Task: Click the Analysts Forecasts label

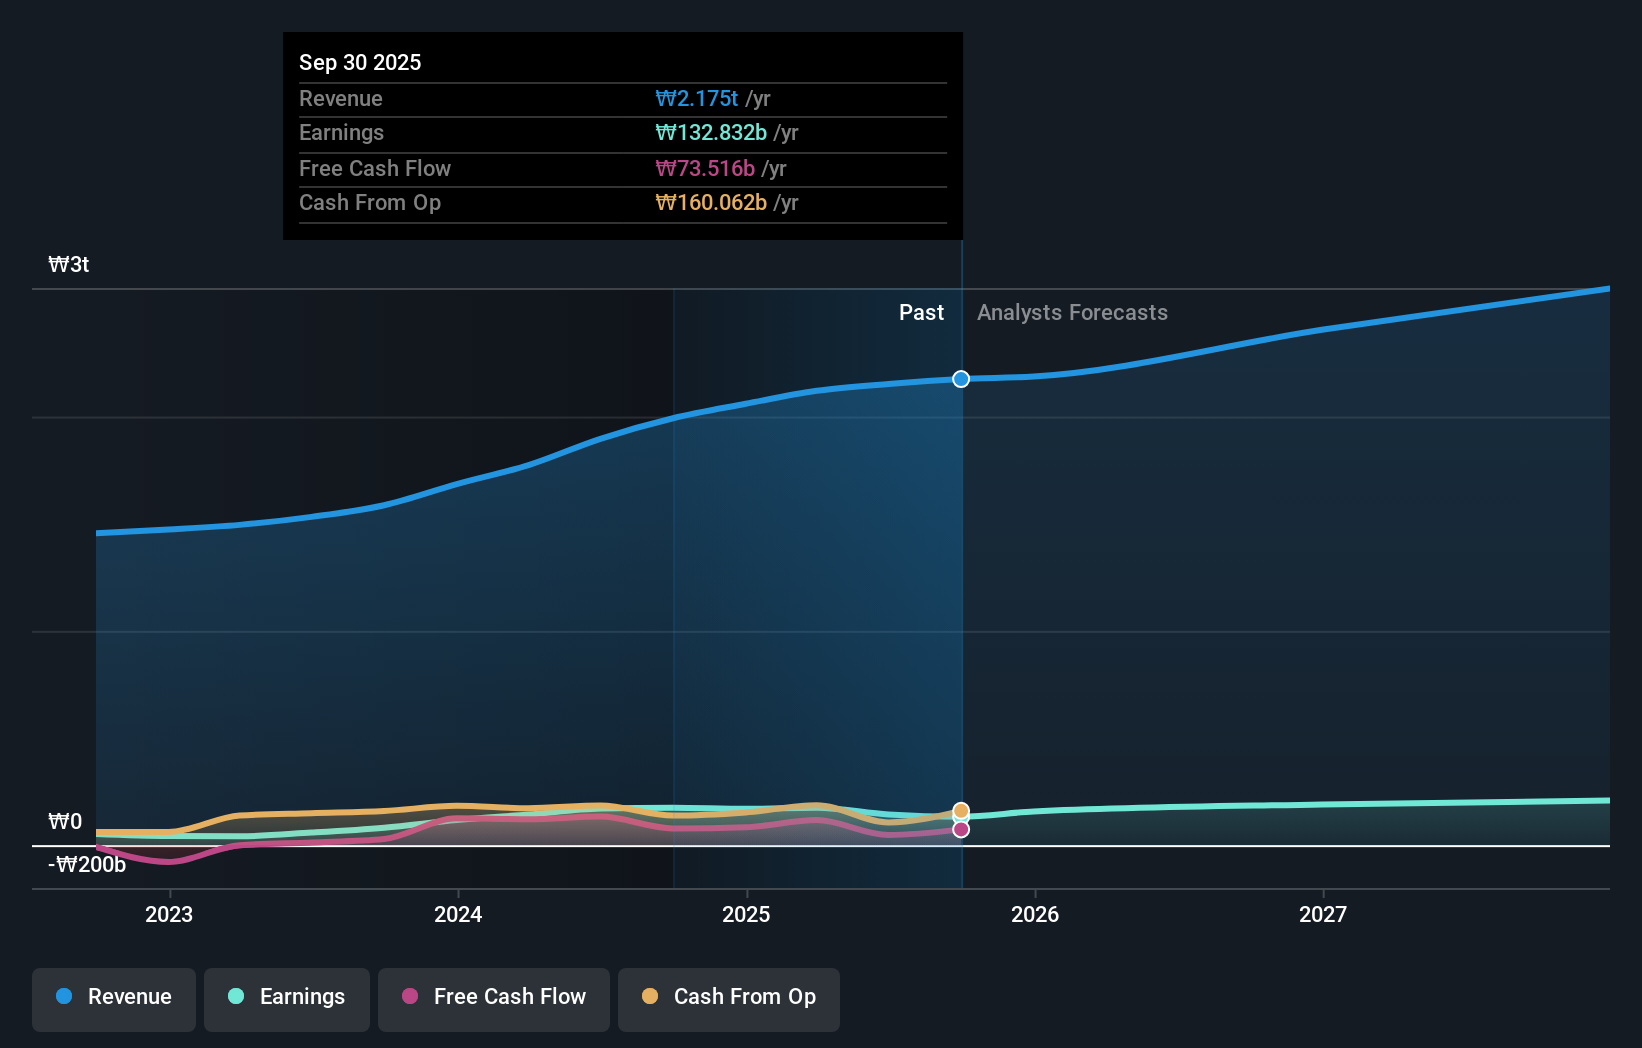Action: (1072, 312)
